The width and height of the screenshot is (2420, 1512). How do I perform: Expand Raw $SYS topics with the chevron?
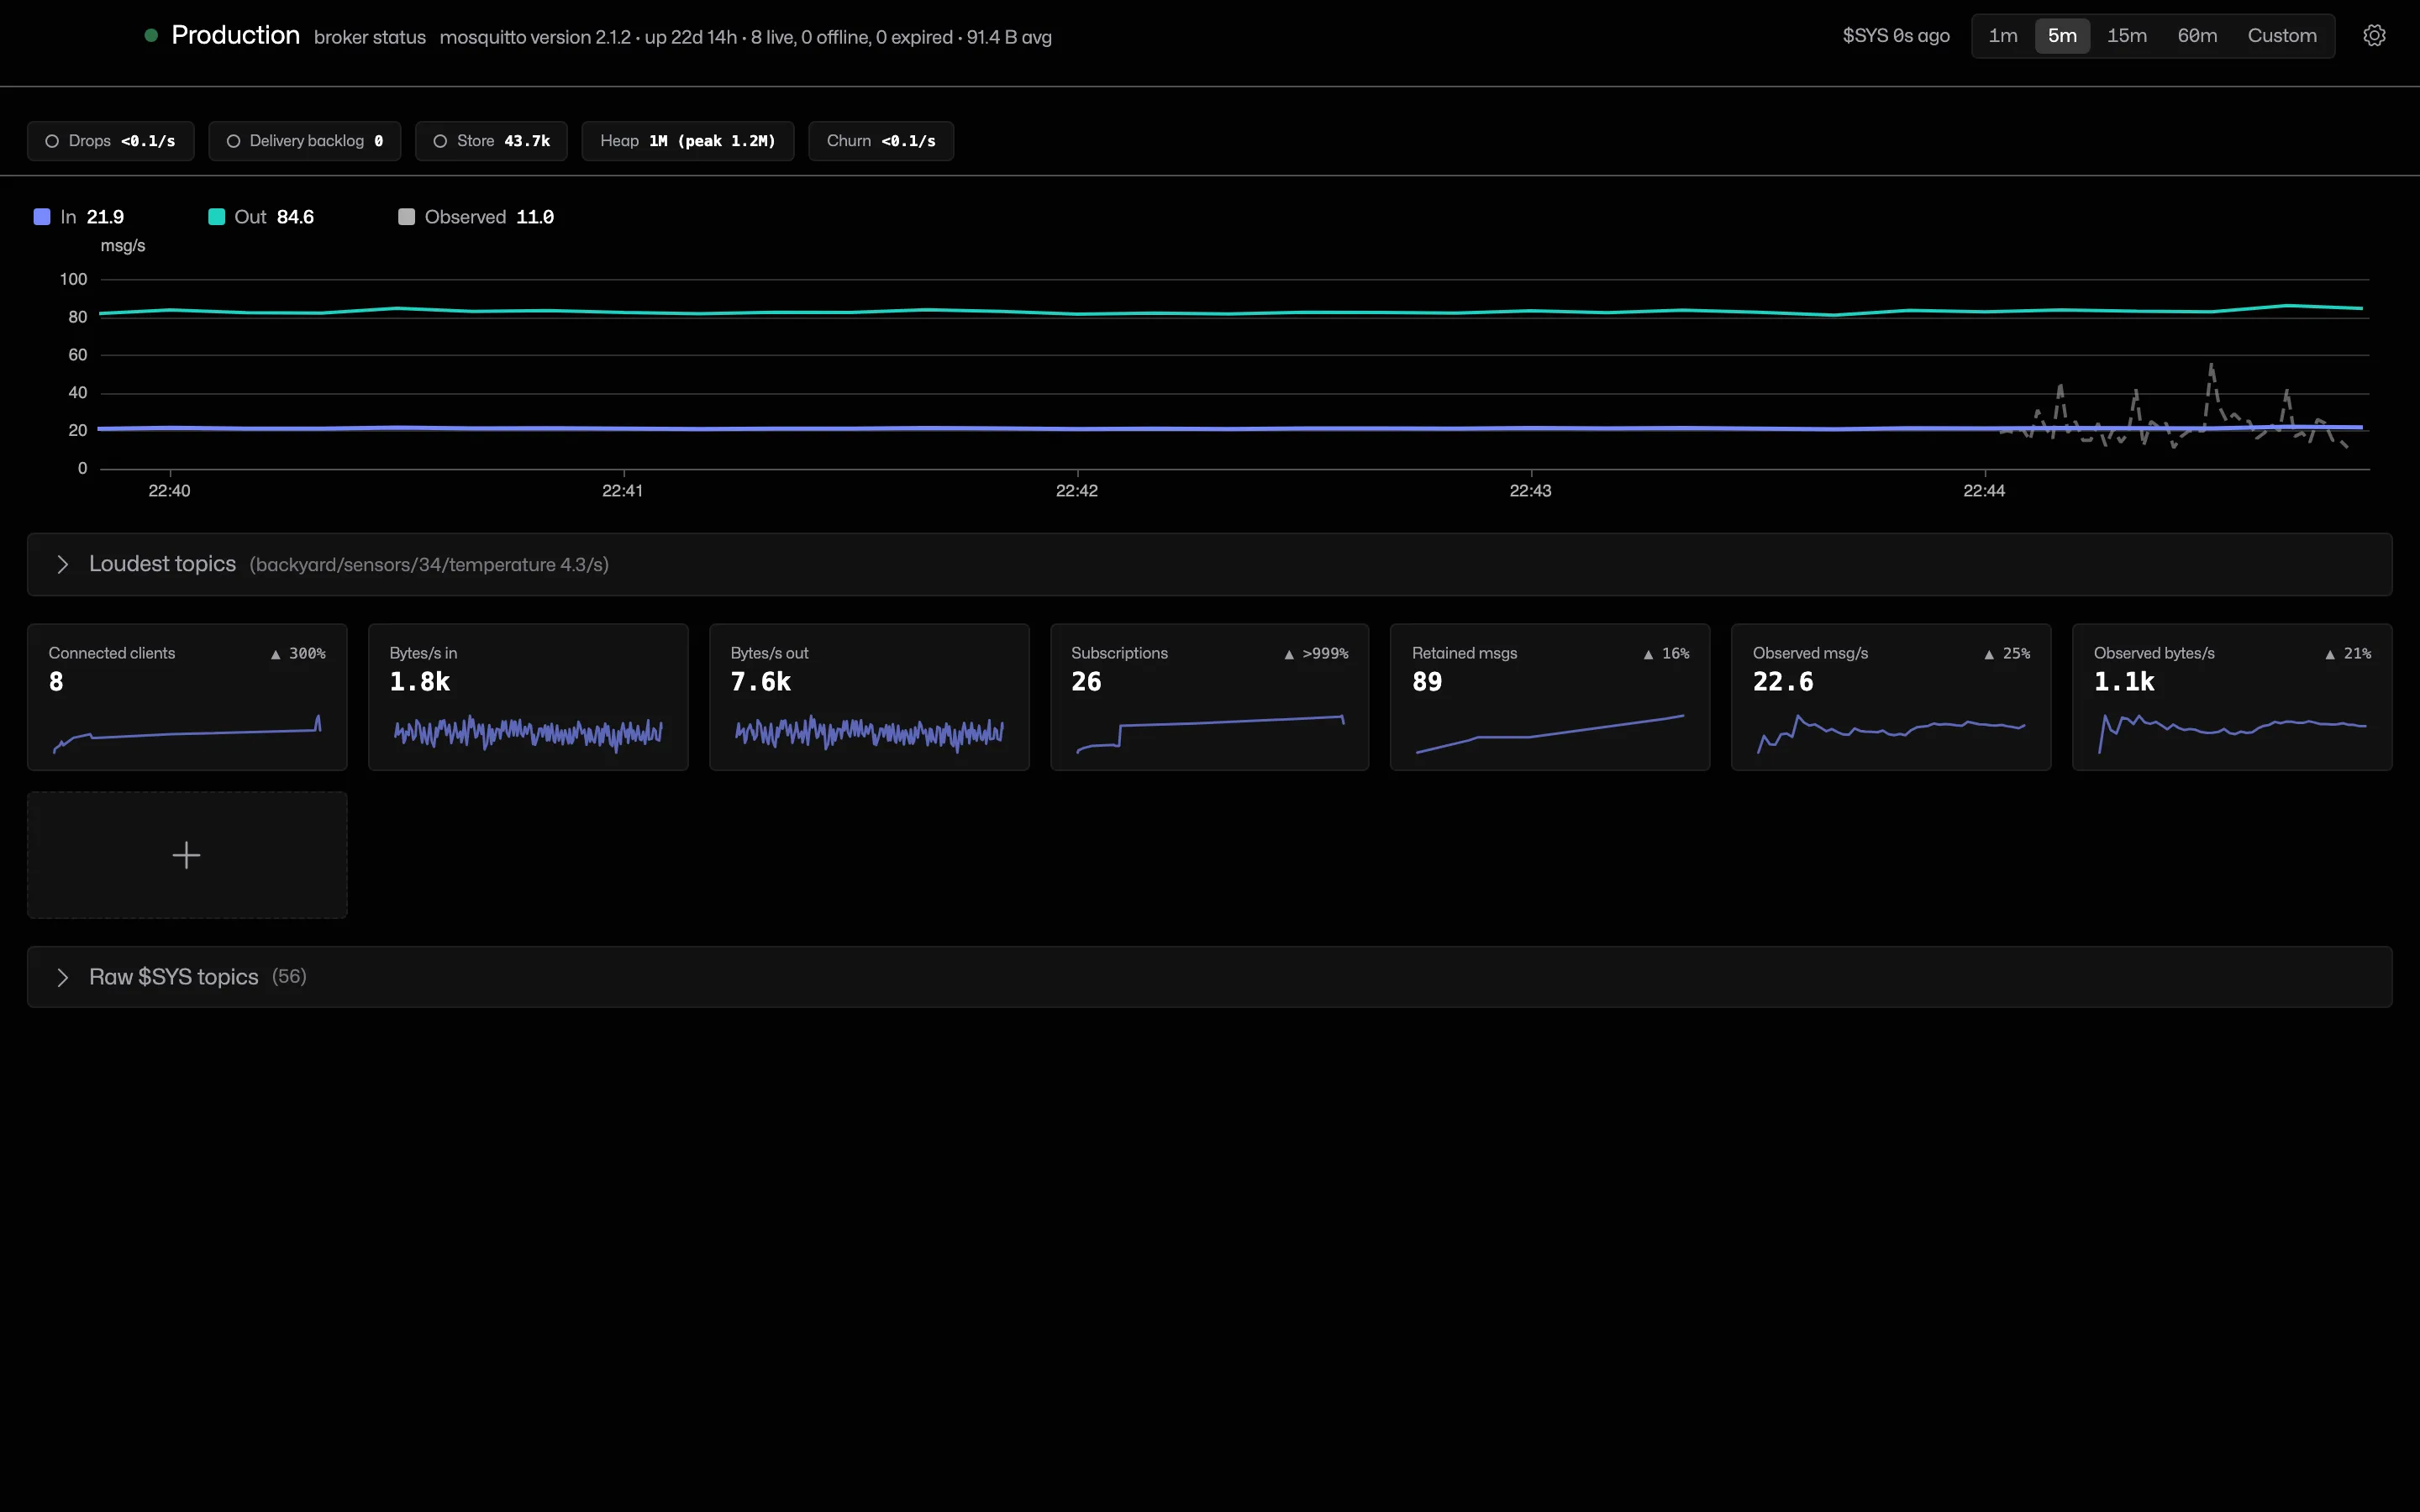pyautogui.click(x=63, y=977)
